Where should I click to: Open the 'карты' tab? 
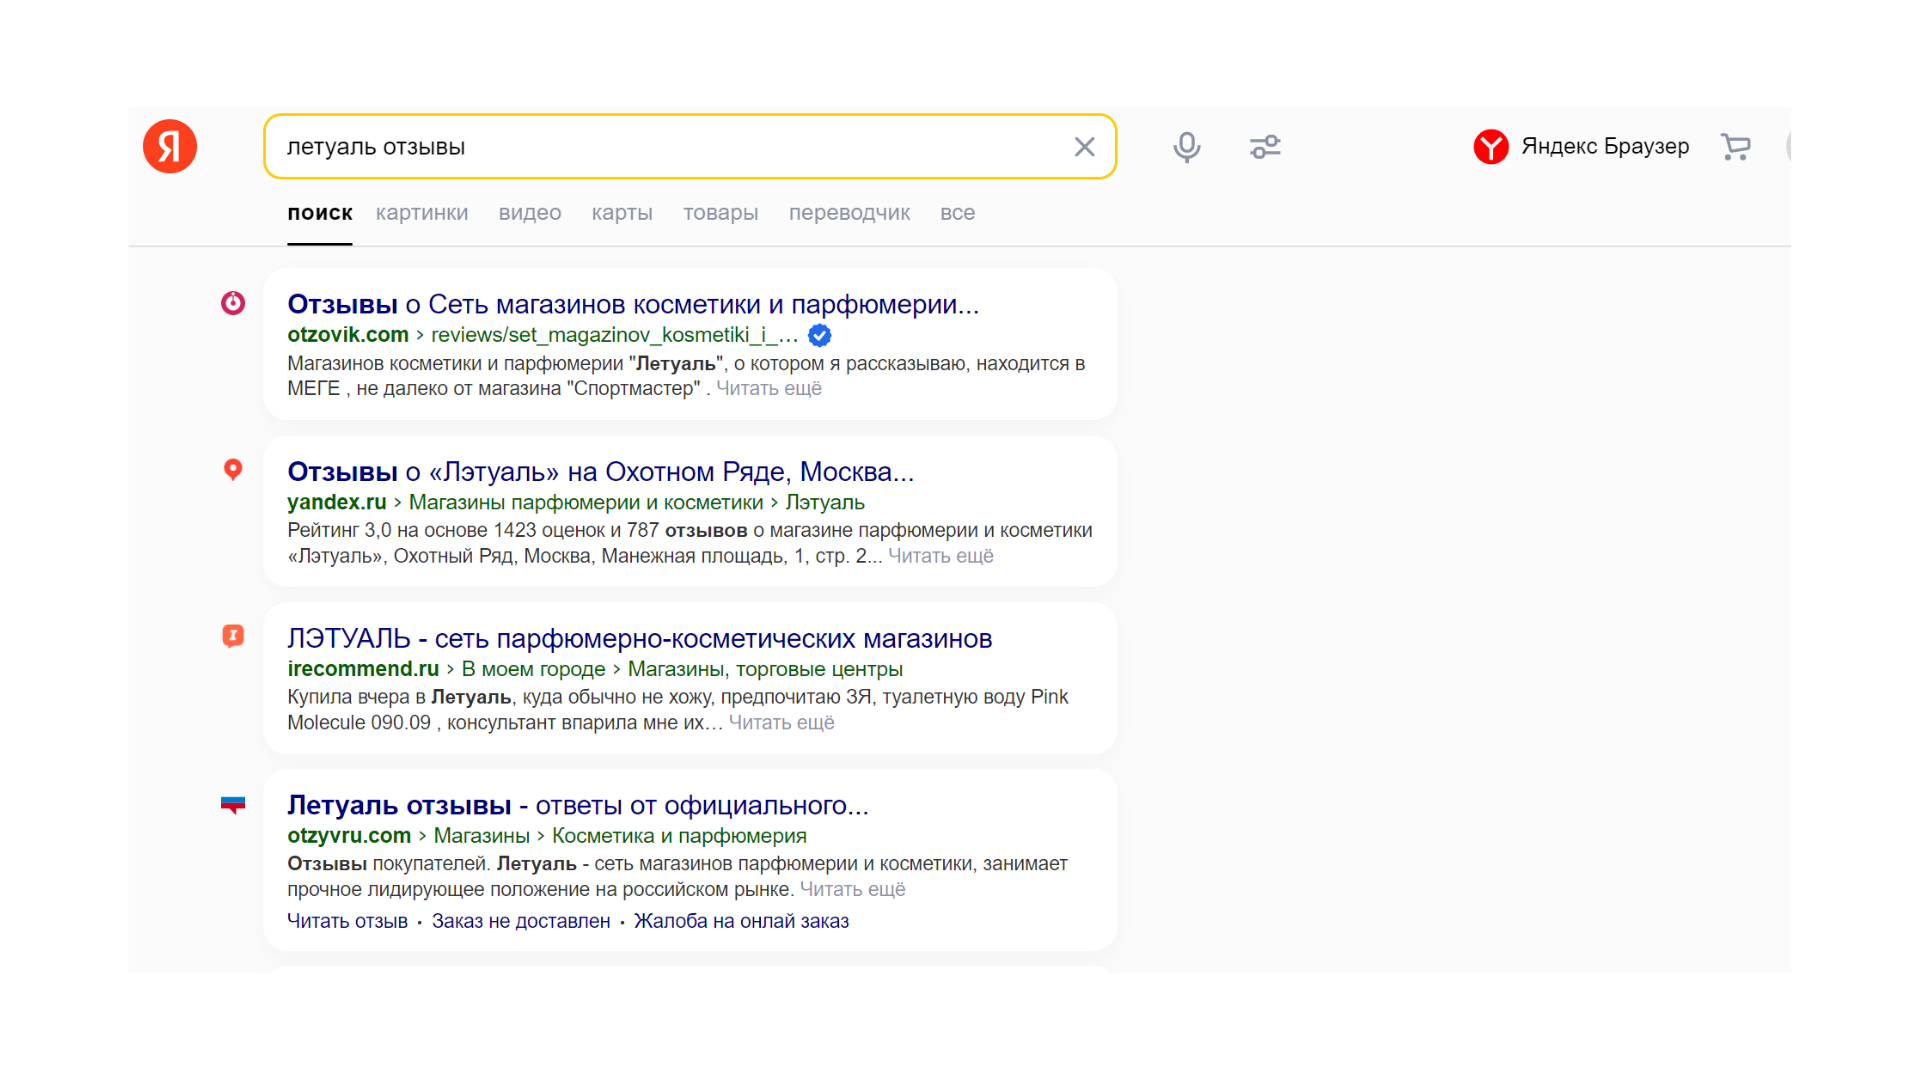(x=622, y=213)
